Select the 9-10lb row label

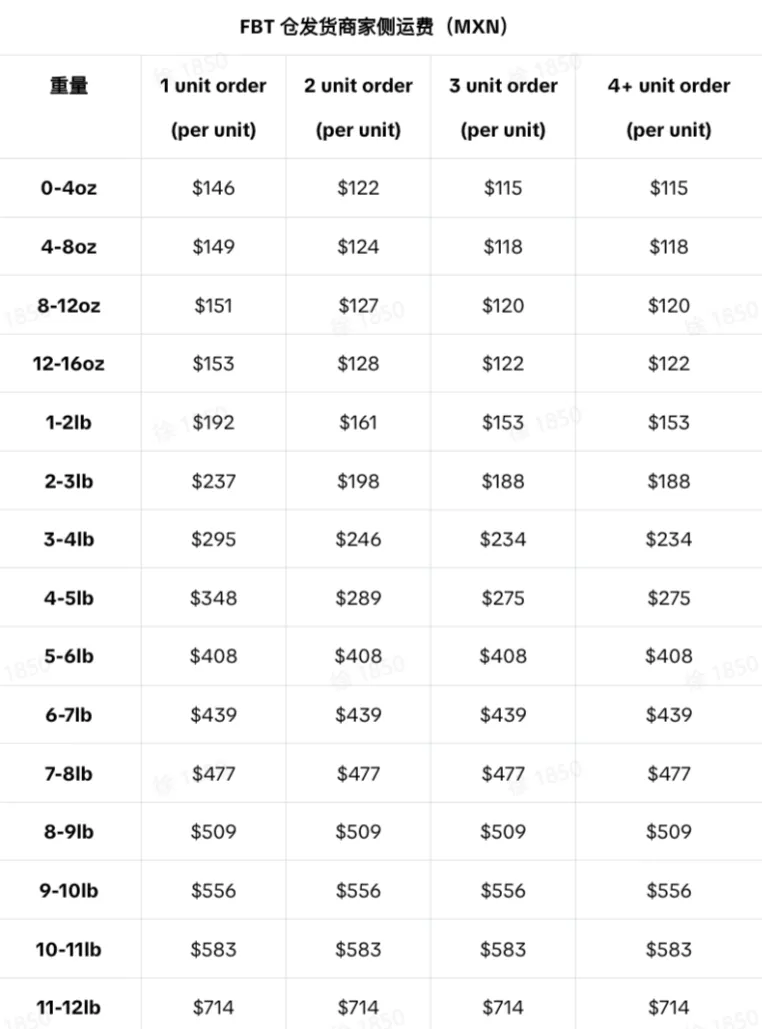pos(69,891)
